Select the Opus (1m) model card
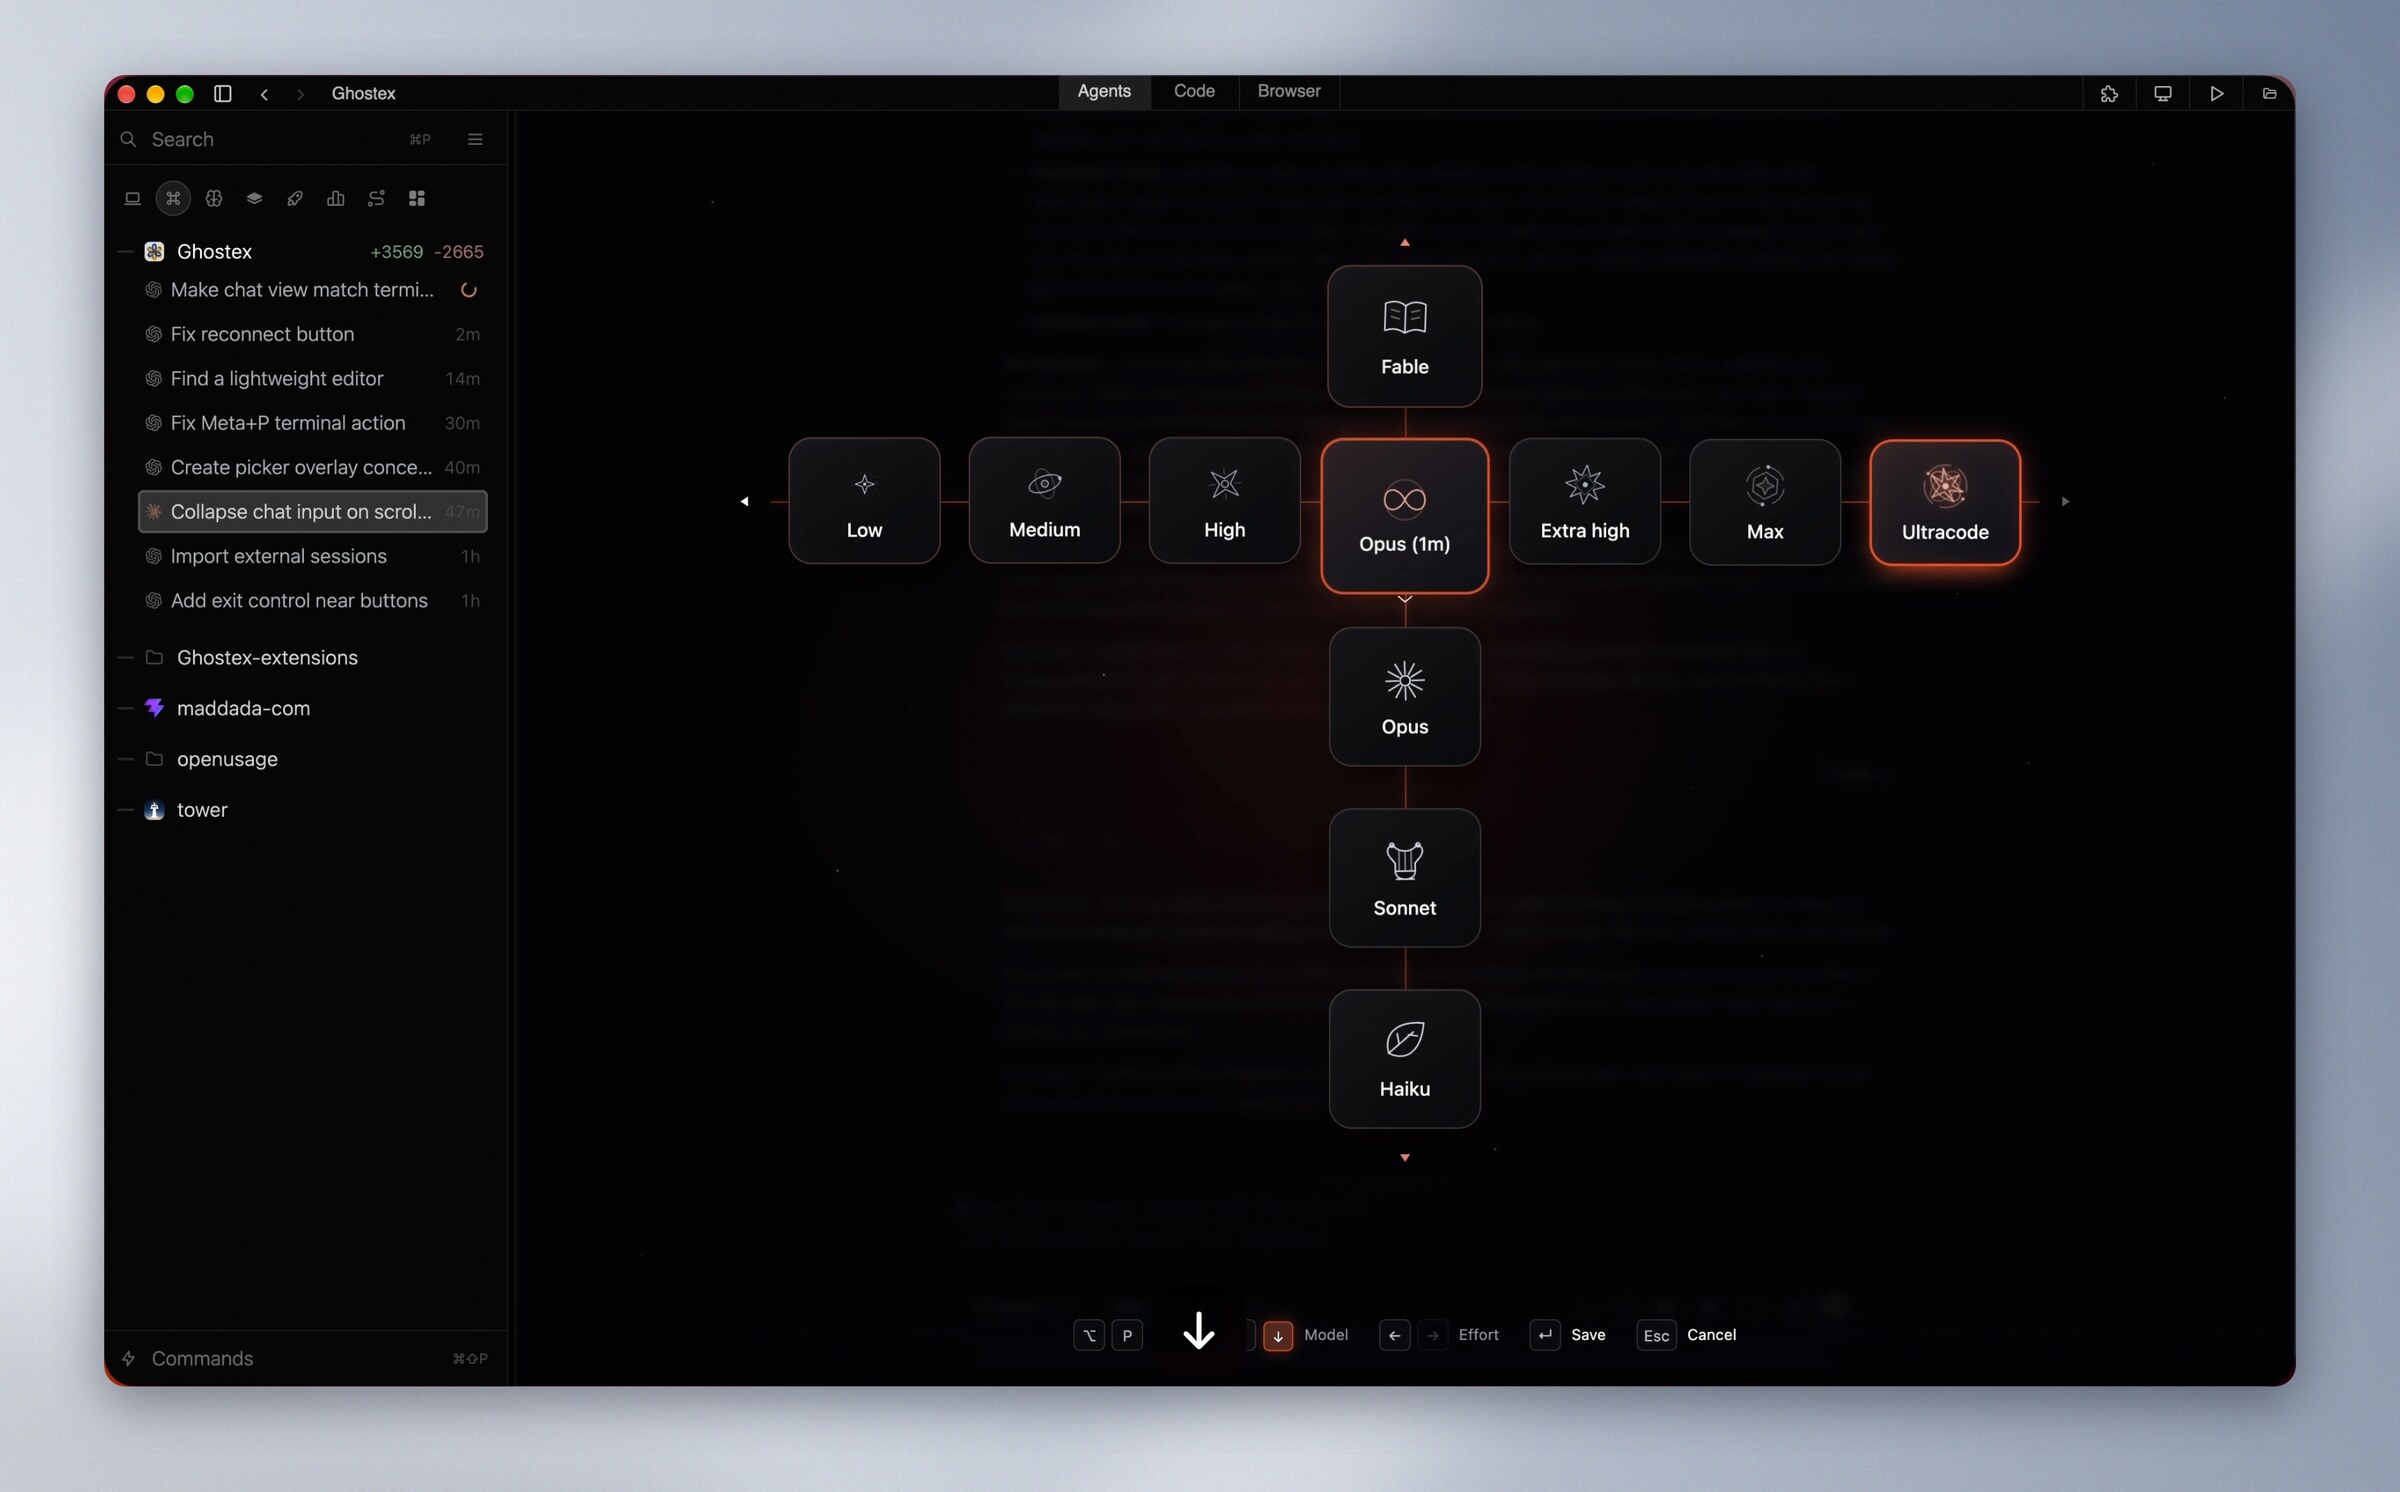This screenshot has width=2400, height=1492. [x=1405, y=516]
